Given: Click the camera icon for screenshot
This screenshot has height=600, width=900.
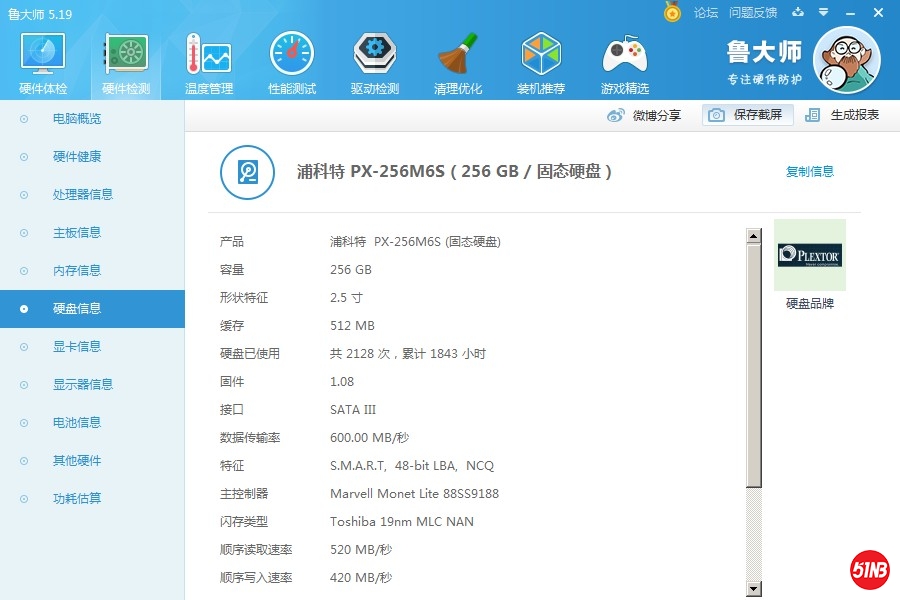Looking at the screenshot, I should 716,115.
